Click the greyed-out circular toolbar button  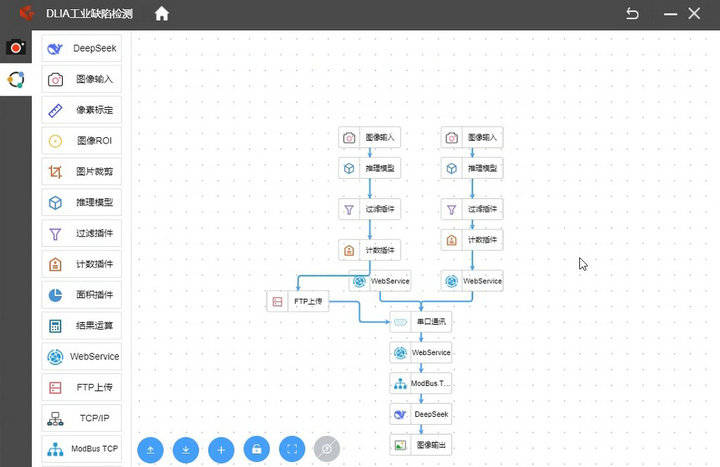pos(327,449)
